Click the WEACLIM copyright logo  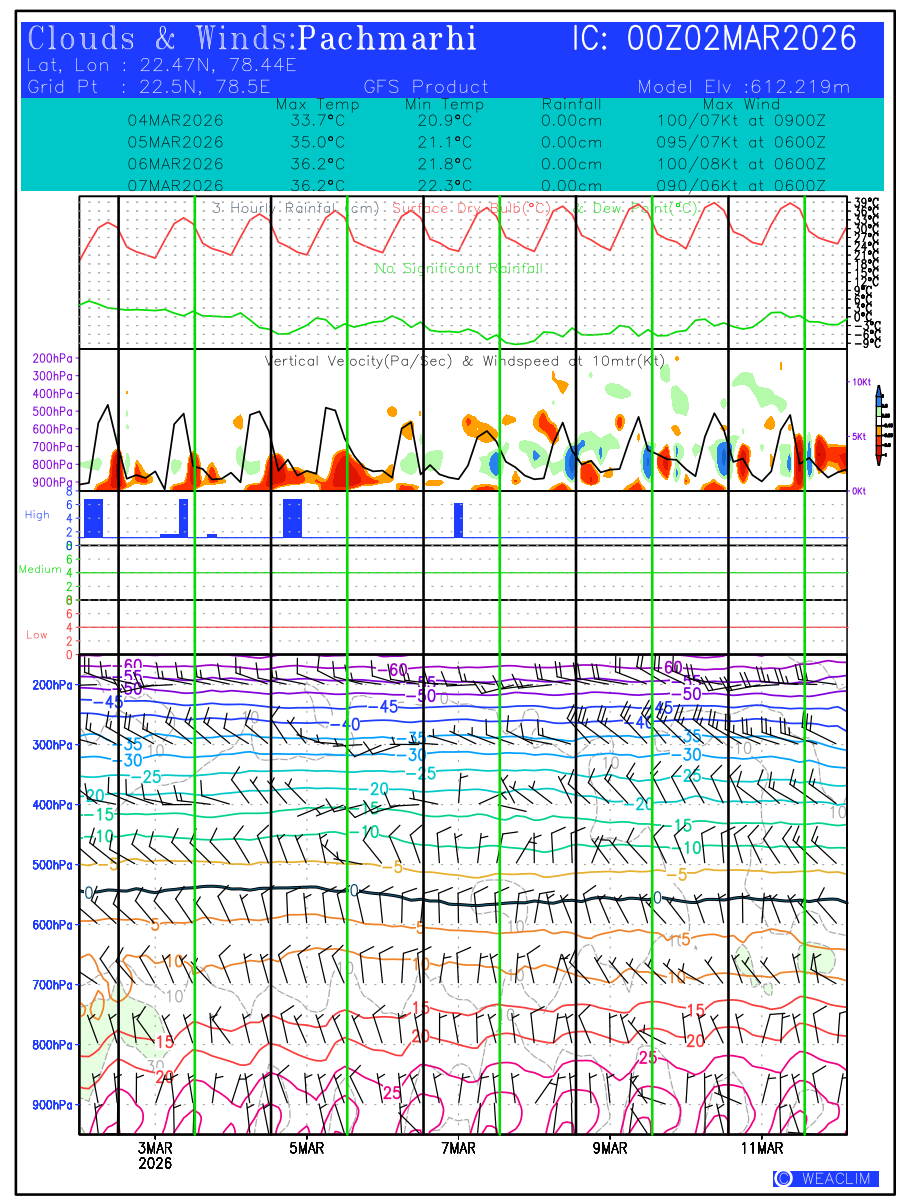826,1179
